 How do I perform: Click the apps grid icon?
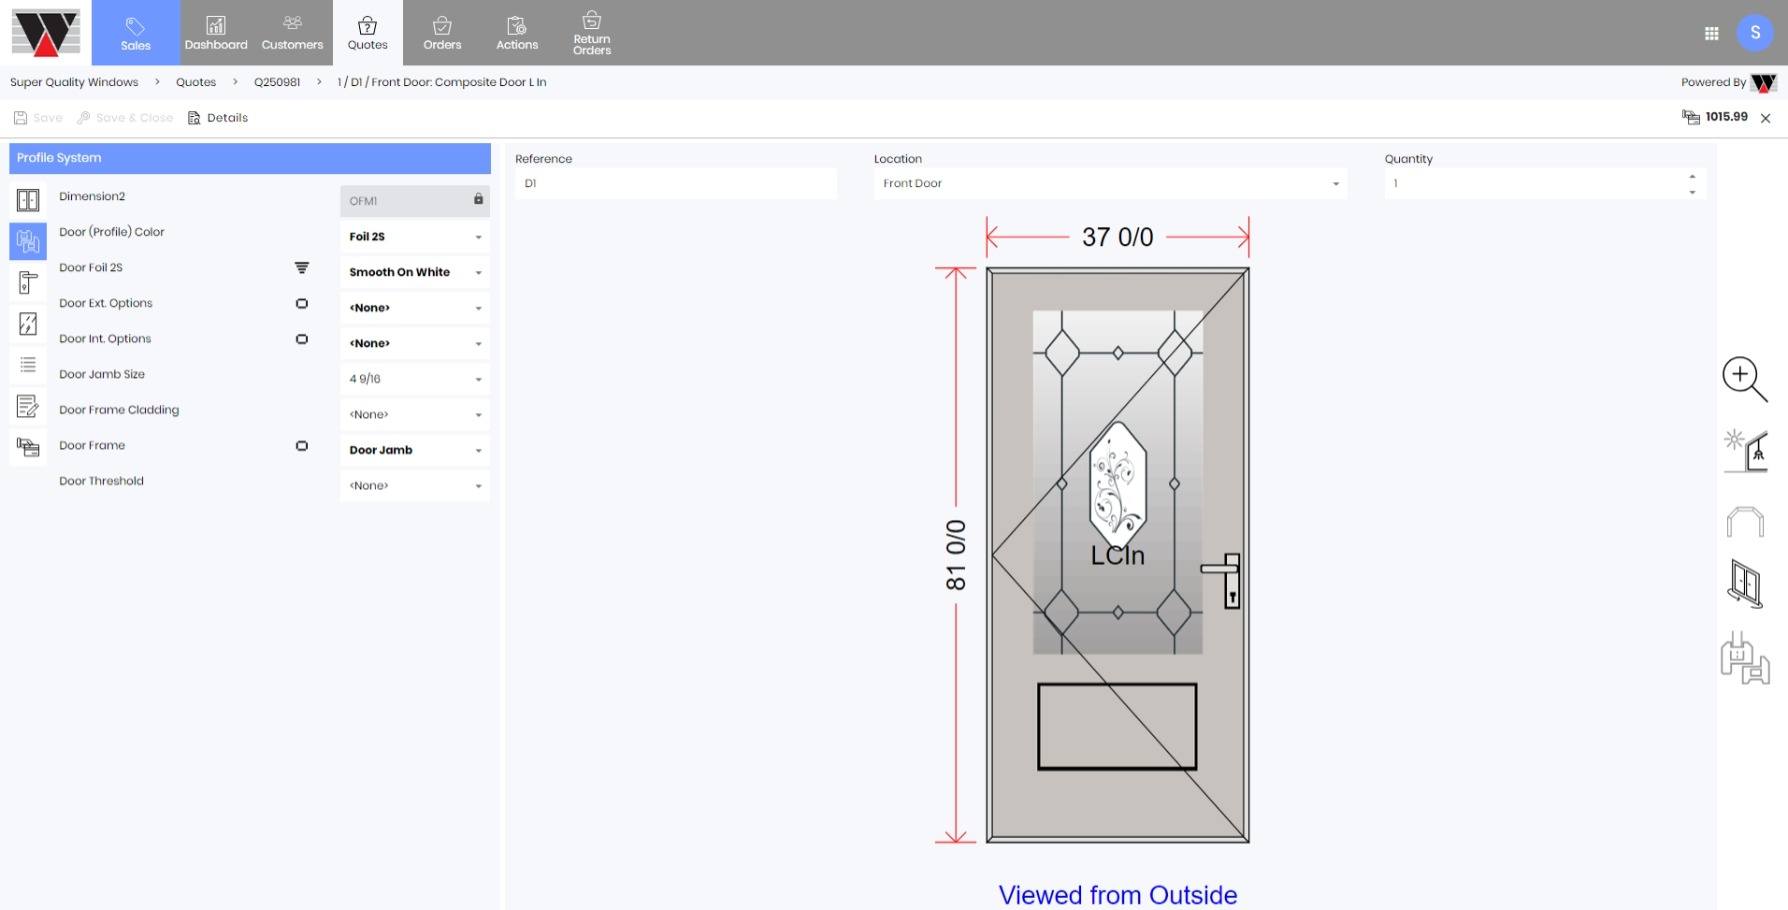[1711, 34]
